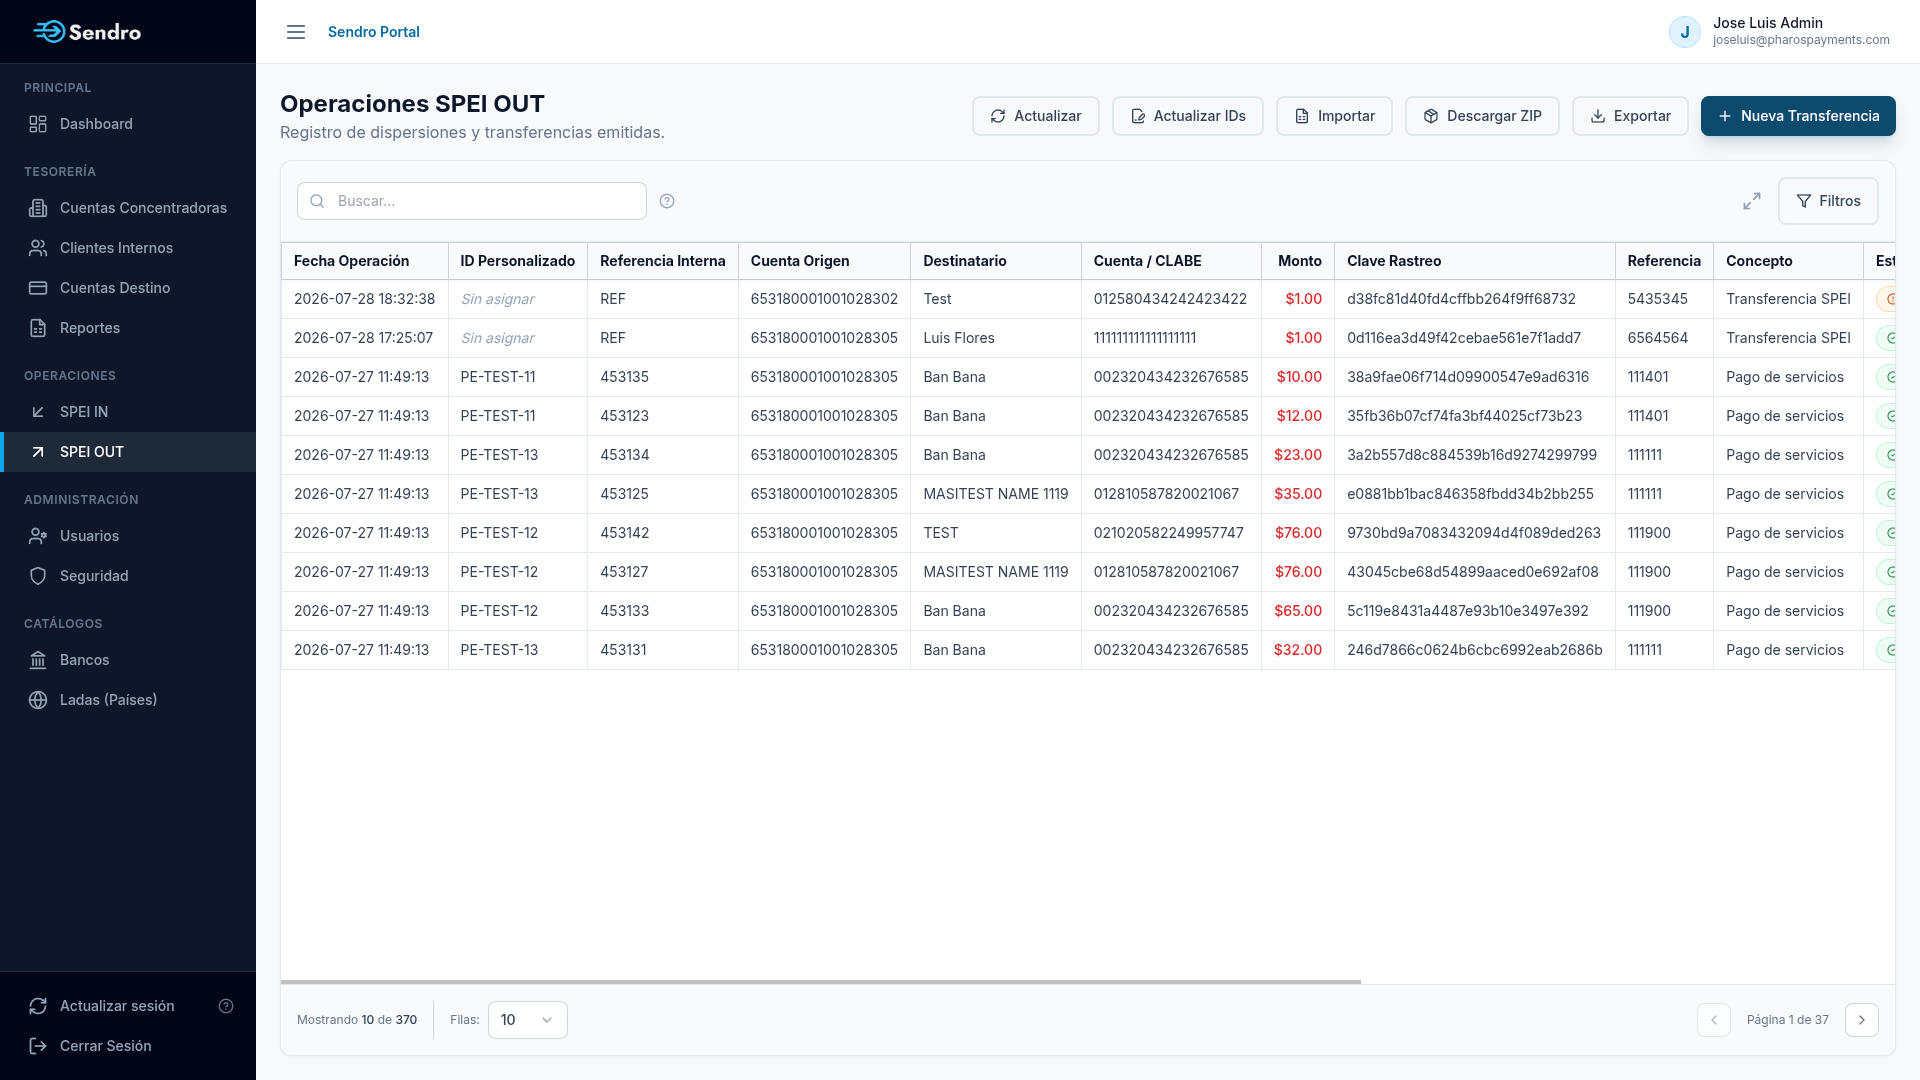Focus the Buscar search field
Screen dimensions: 1920x1080
[x=472, y=201]
